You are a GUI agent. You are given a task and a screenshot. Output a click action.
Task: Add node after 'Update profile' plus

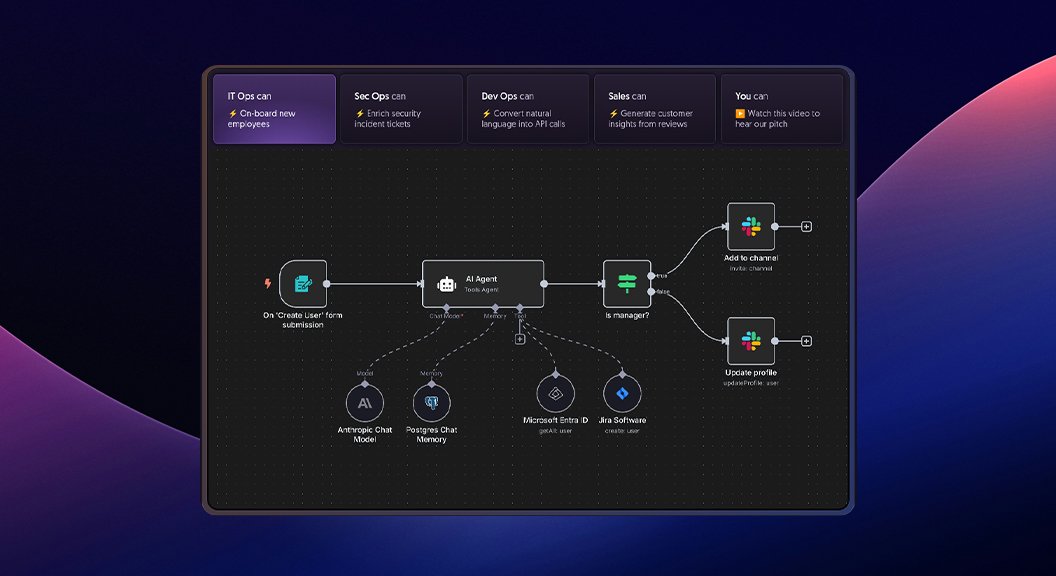coord(806,341)
